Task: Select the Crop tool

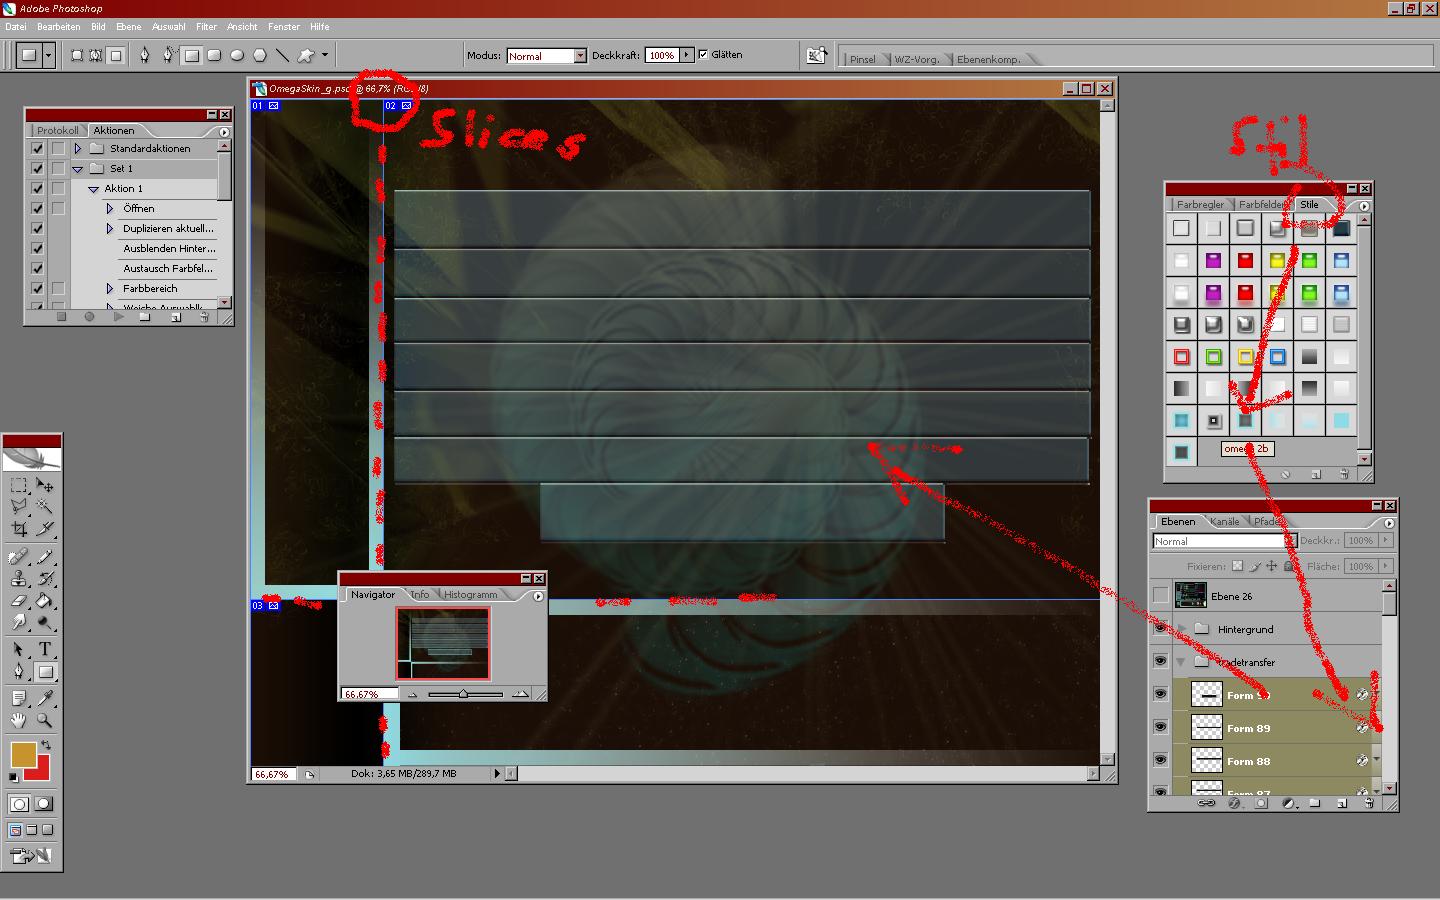Action: click(x=18, y=529)
